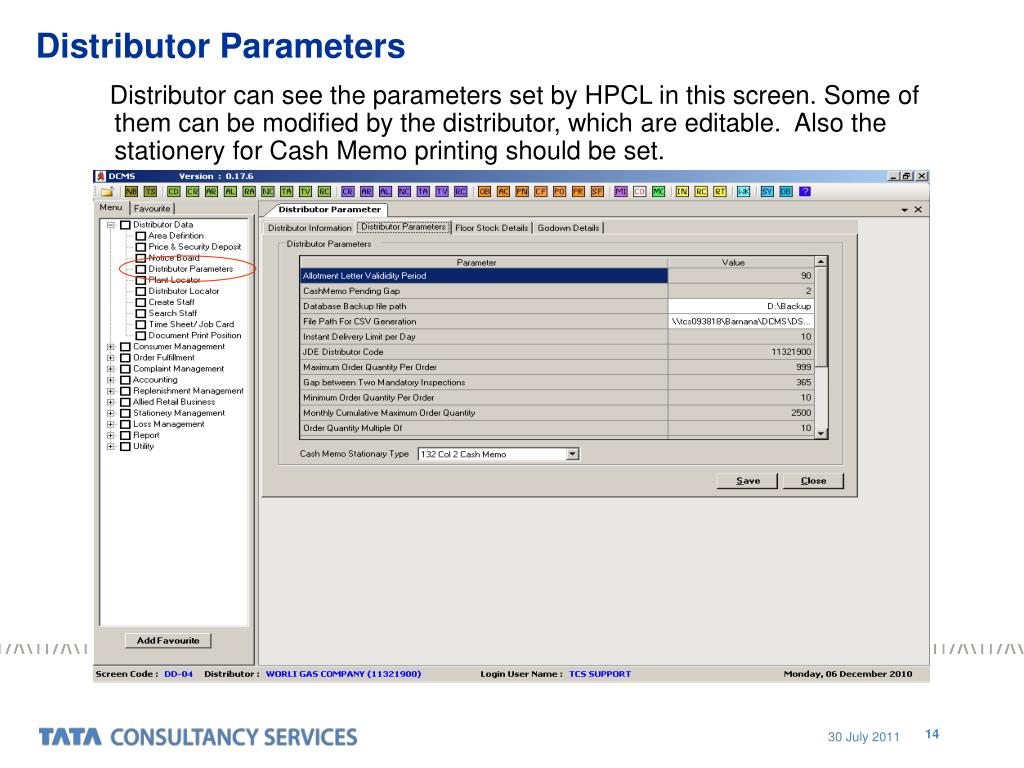The width and height of the screenshot is (1024, 768).
Task: Click the green CR toolbar icon
Action: [x=193, y=191]
